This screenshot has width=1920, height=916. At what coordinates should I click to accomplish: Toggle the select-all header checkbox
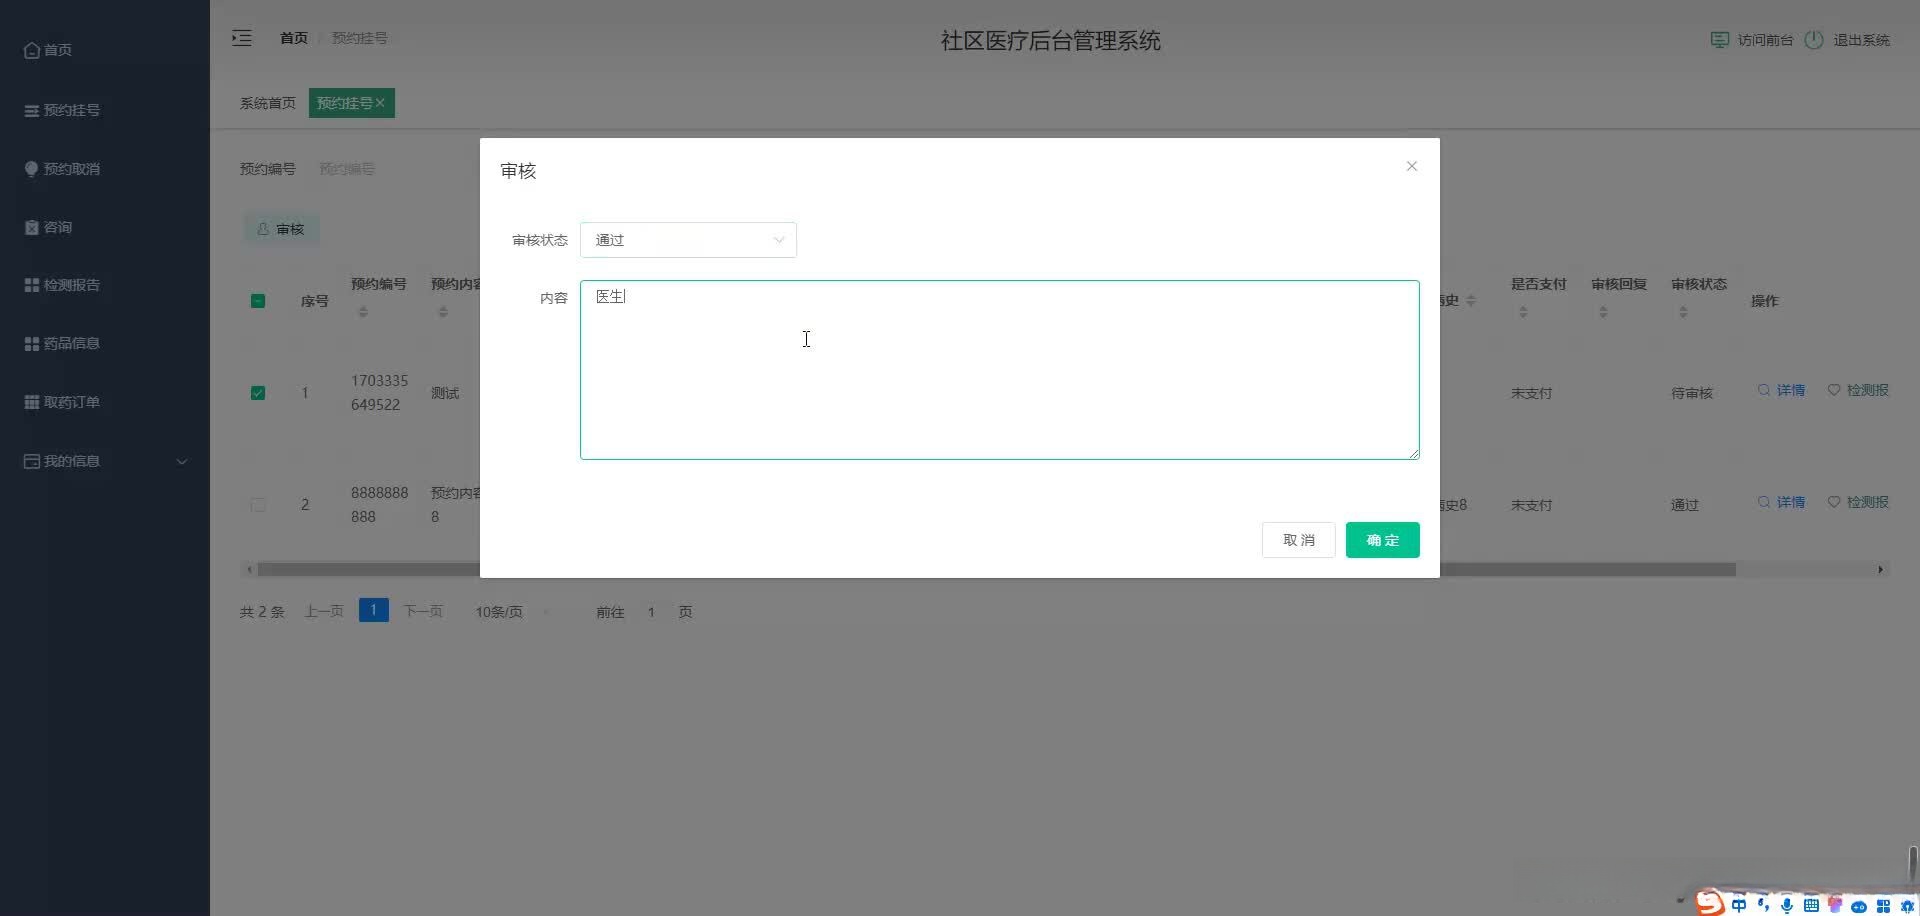(x=258, y=300)
